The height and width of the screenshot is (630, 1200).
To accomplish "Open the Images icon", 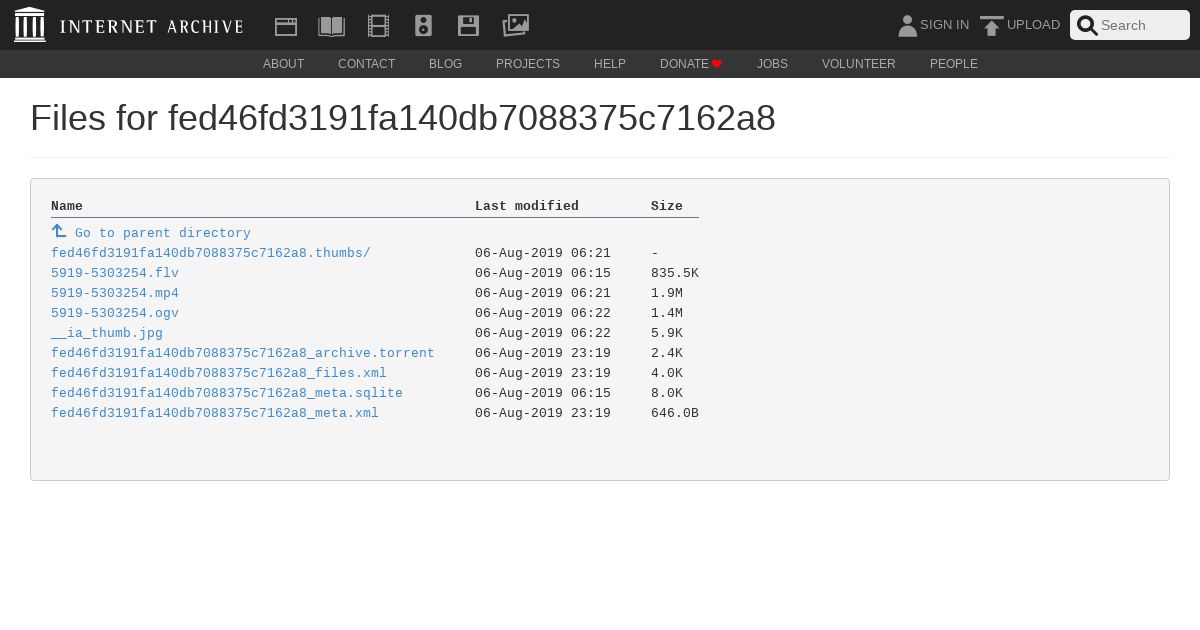I will click(515, 25).
